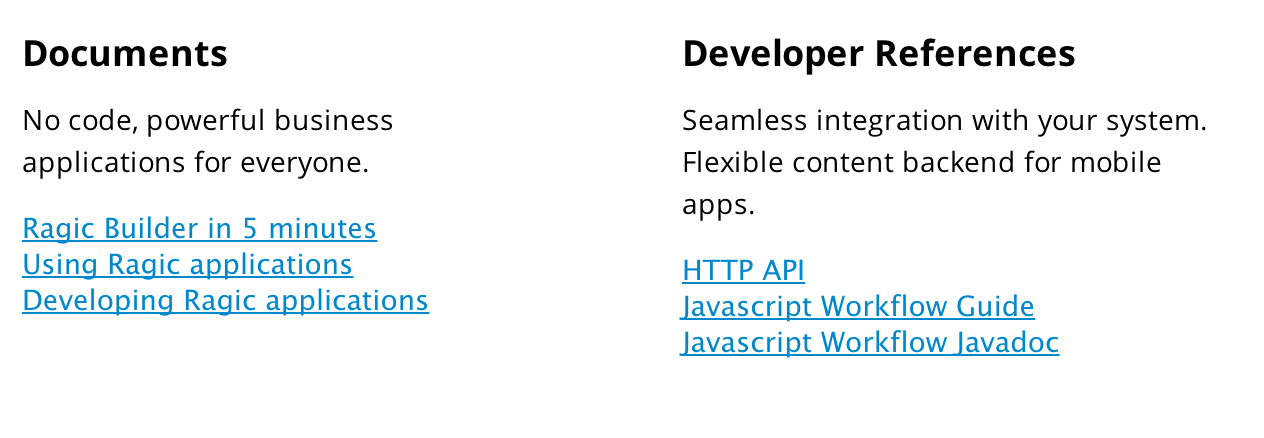Open the Ragic Builder in 5 minutes link

[199, 229]
